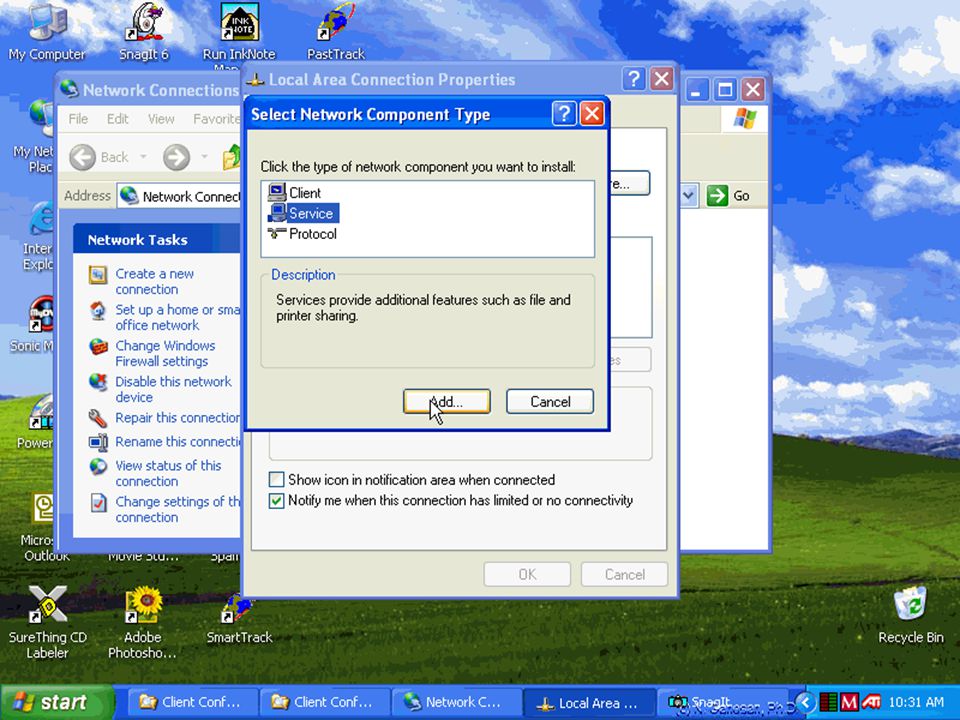Click the Windows start button

coord(58,702)
